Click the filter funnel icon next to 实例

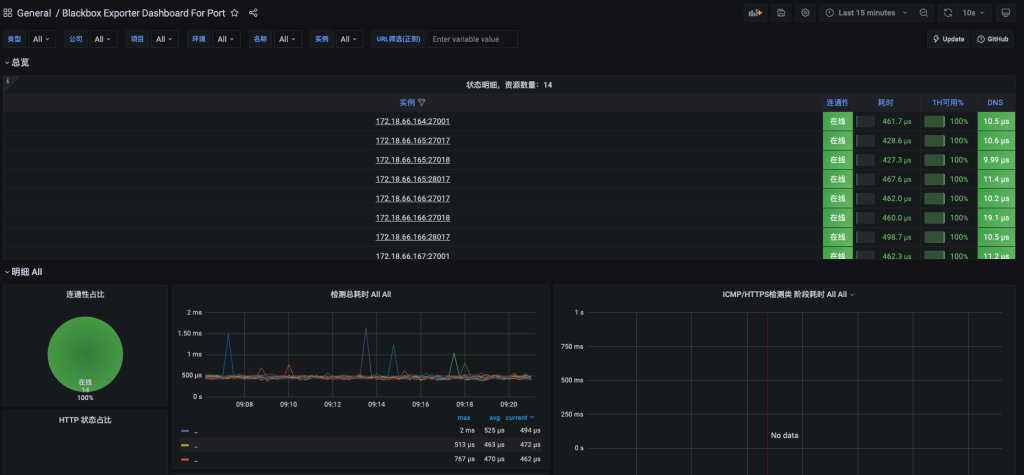tap(422, 103)
